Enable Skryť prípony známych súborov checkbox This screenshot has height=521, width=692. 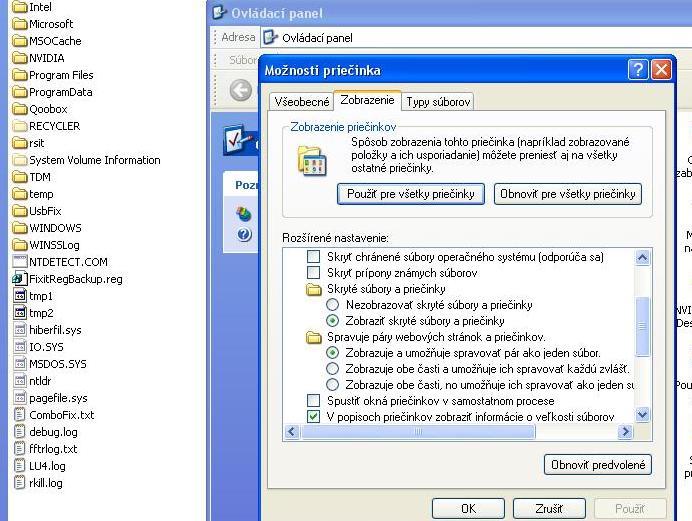314,273
